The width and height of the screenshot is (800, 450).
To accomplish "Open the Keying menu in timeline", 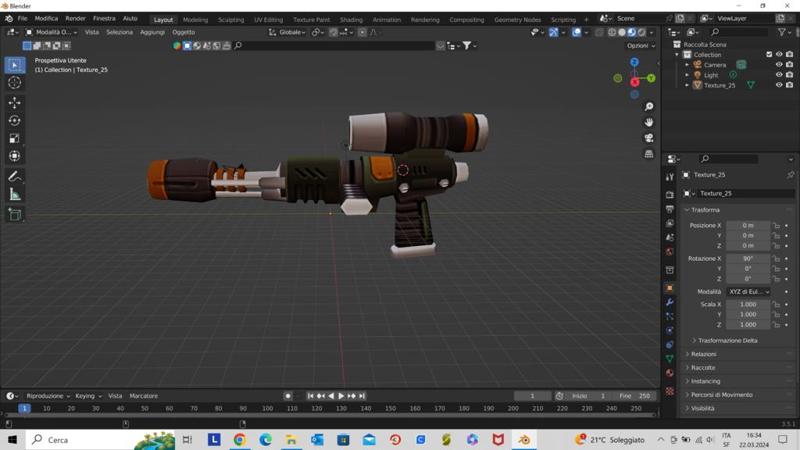I will click(88, 396).
